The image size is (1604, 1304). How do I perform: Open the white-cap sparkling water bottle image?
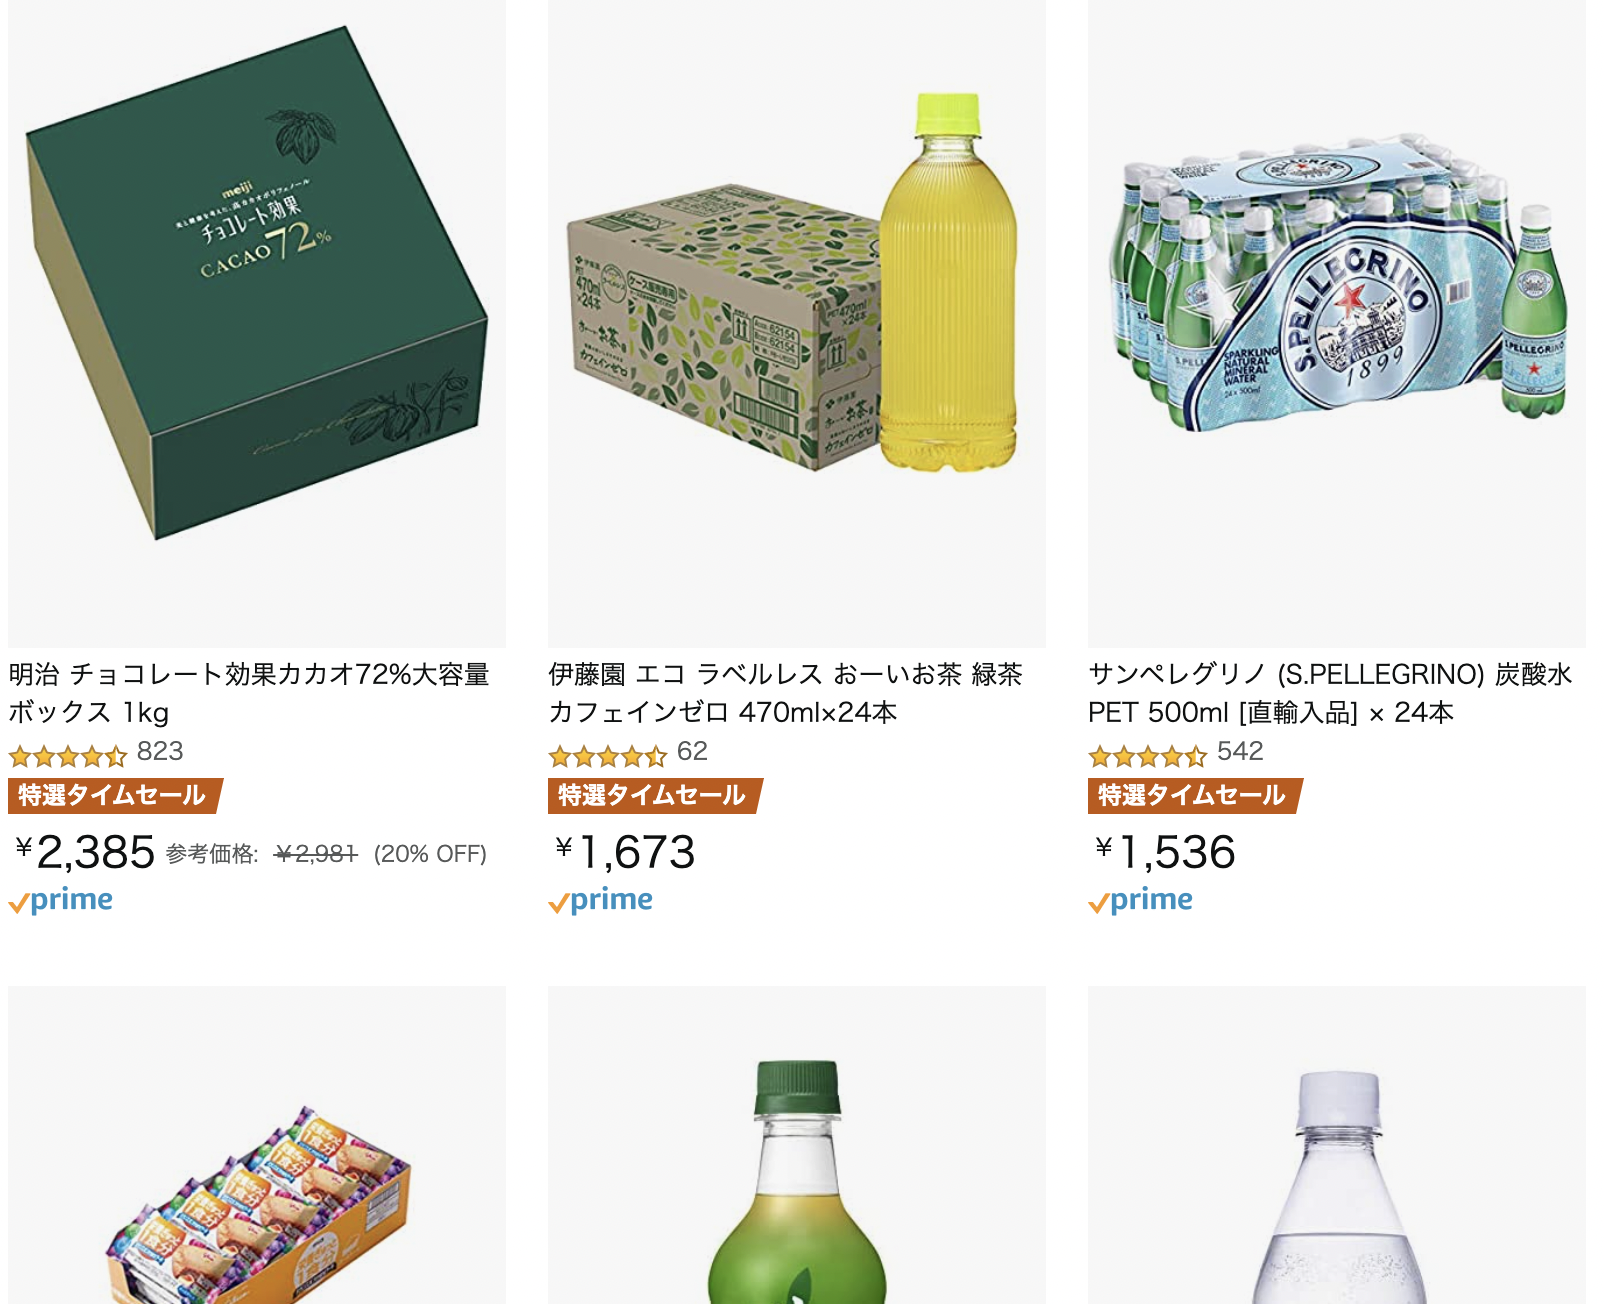click(x=1337, y=1145)
